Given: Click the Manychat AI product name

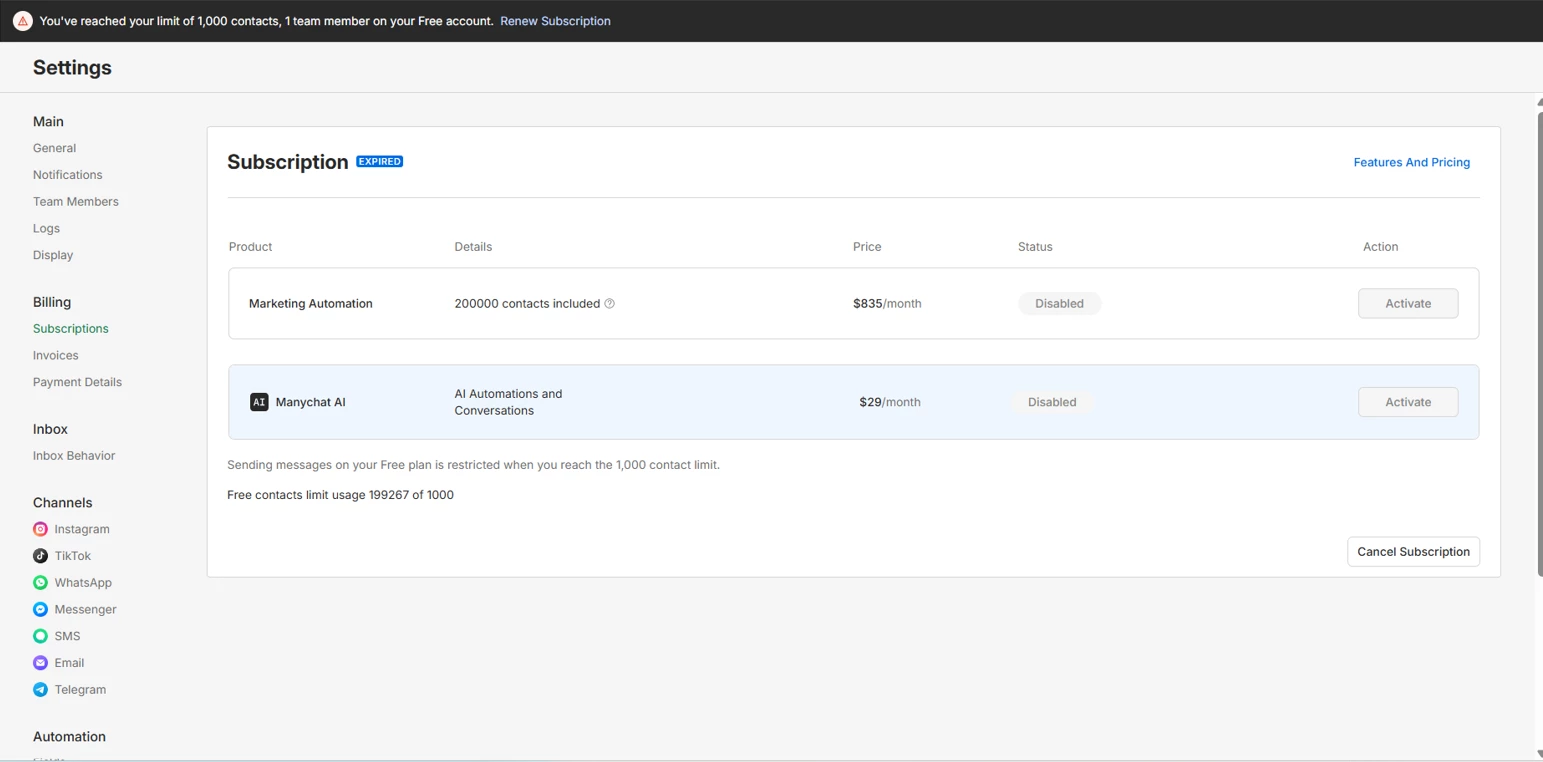Looking at the screenshot, I should (311, 402).
